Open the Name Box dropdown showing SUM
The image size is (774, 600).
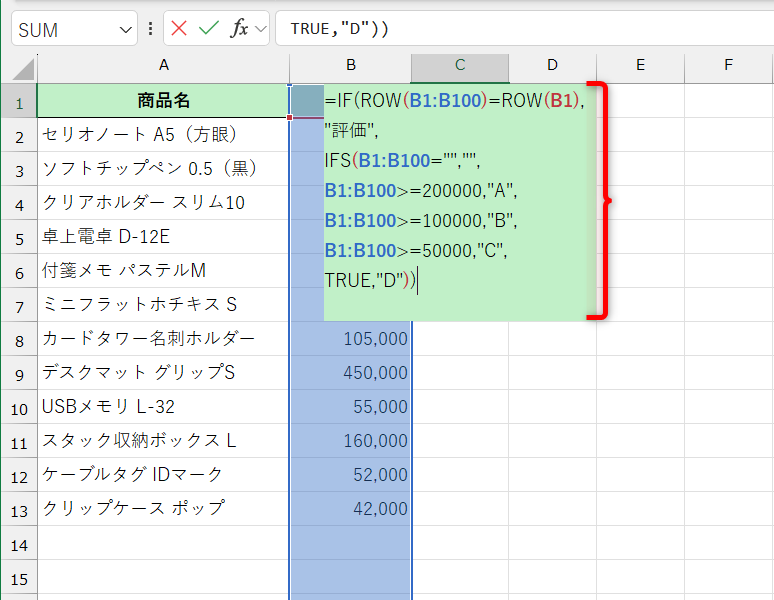click(x=126, y=30)
